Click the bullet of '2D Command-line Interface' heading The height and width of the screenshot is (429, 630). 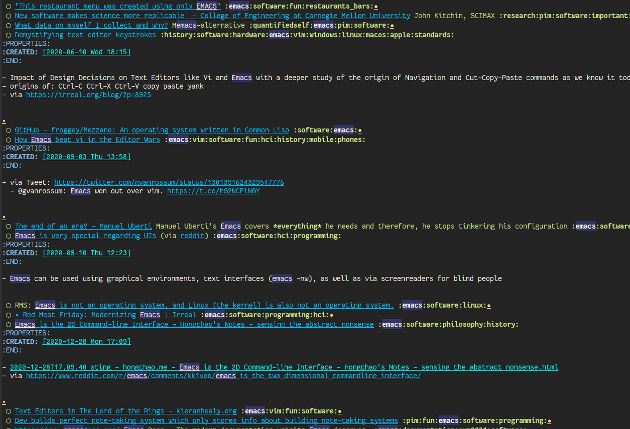8,325
